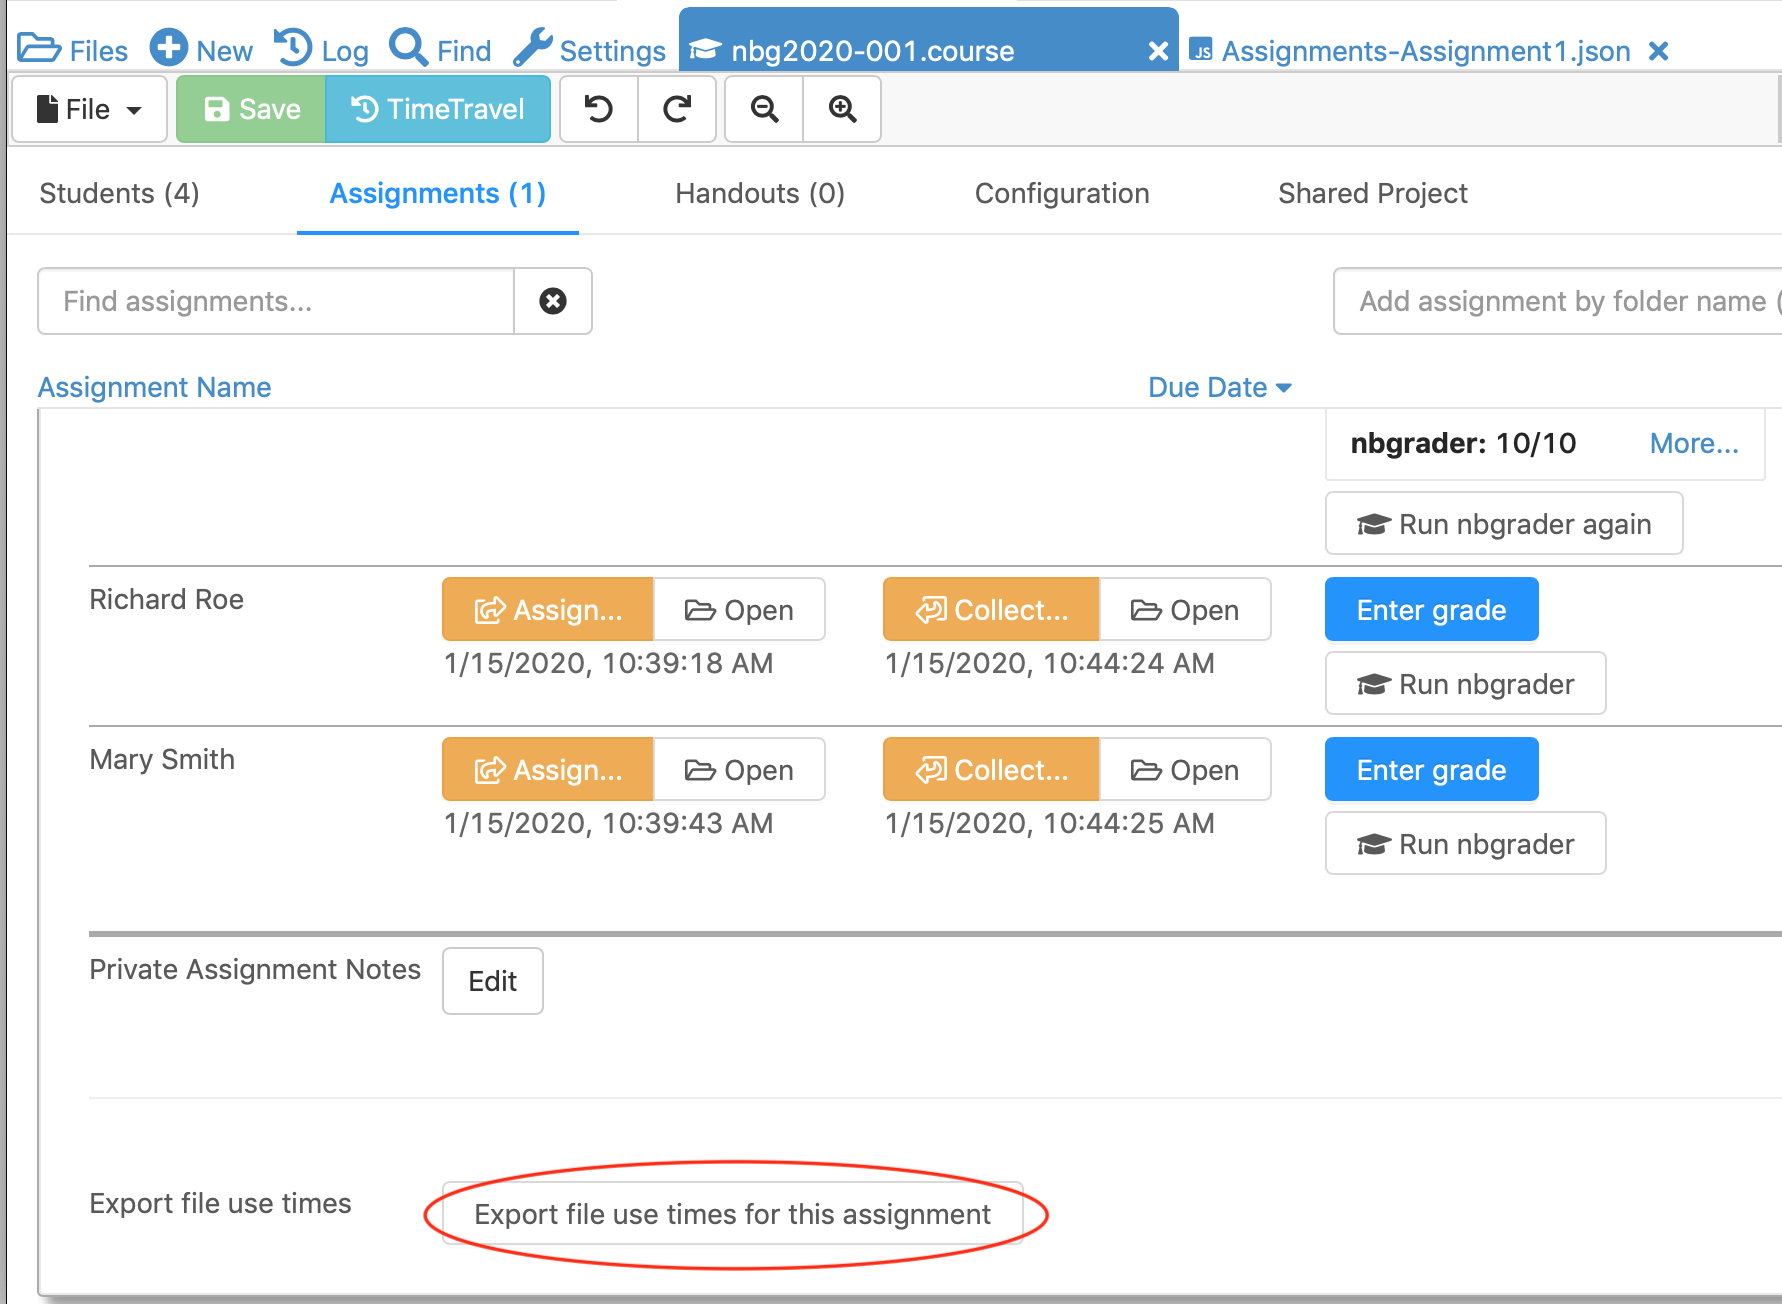1782x1304 pixels.
Task: Open TimeTravel history view
Action: click(x=438, y=109)
